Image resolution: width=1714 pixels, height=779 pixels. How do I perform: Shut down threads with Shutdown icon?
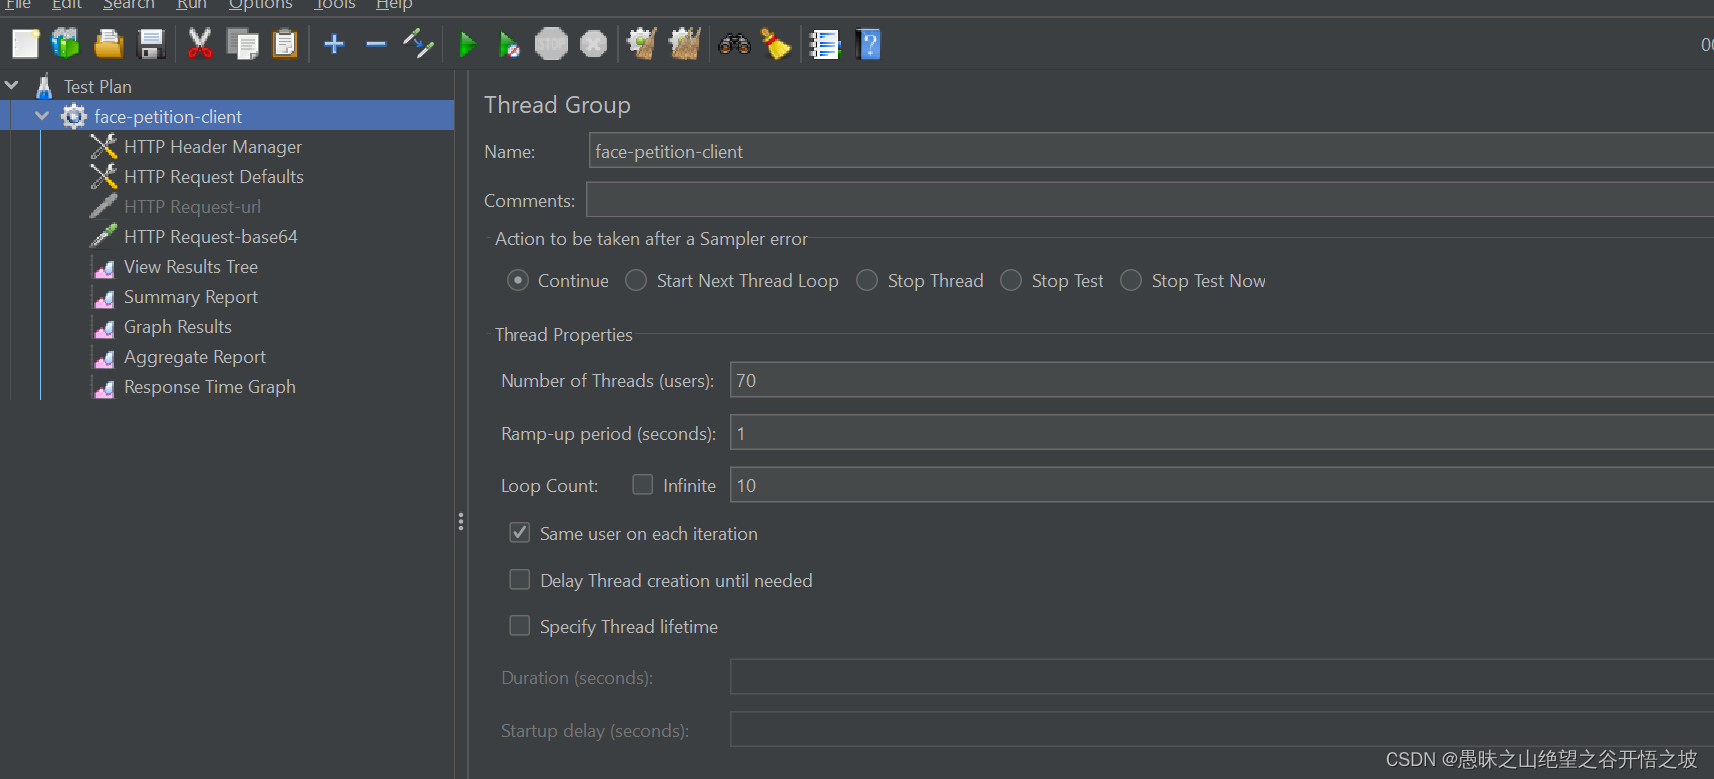coord(593,44)
